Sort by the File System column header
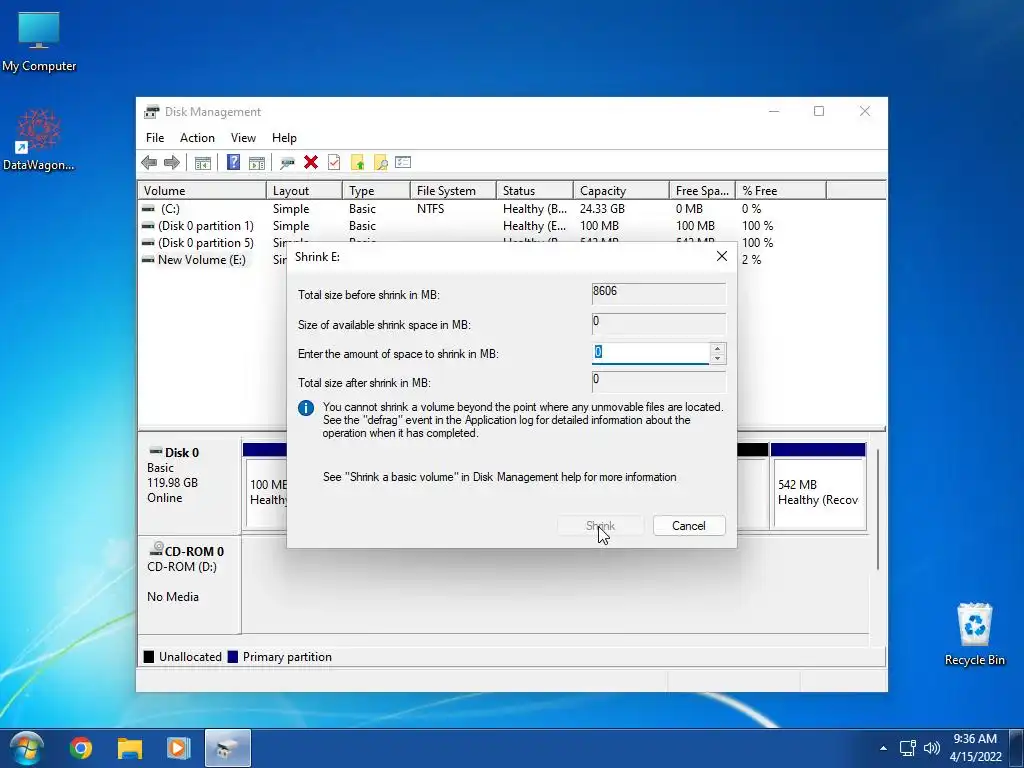 click(453, 191)
